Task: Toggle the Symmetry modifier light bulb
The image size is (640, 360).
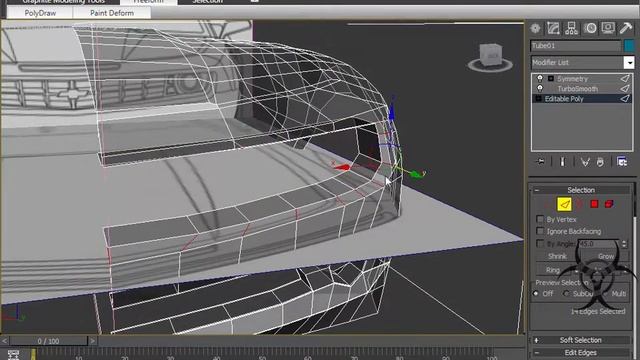Action: tap(540, 78)
